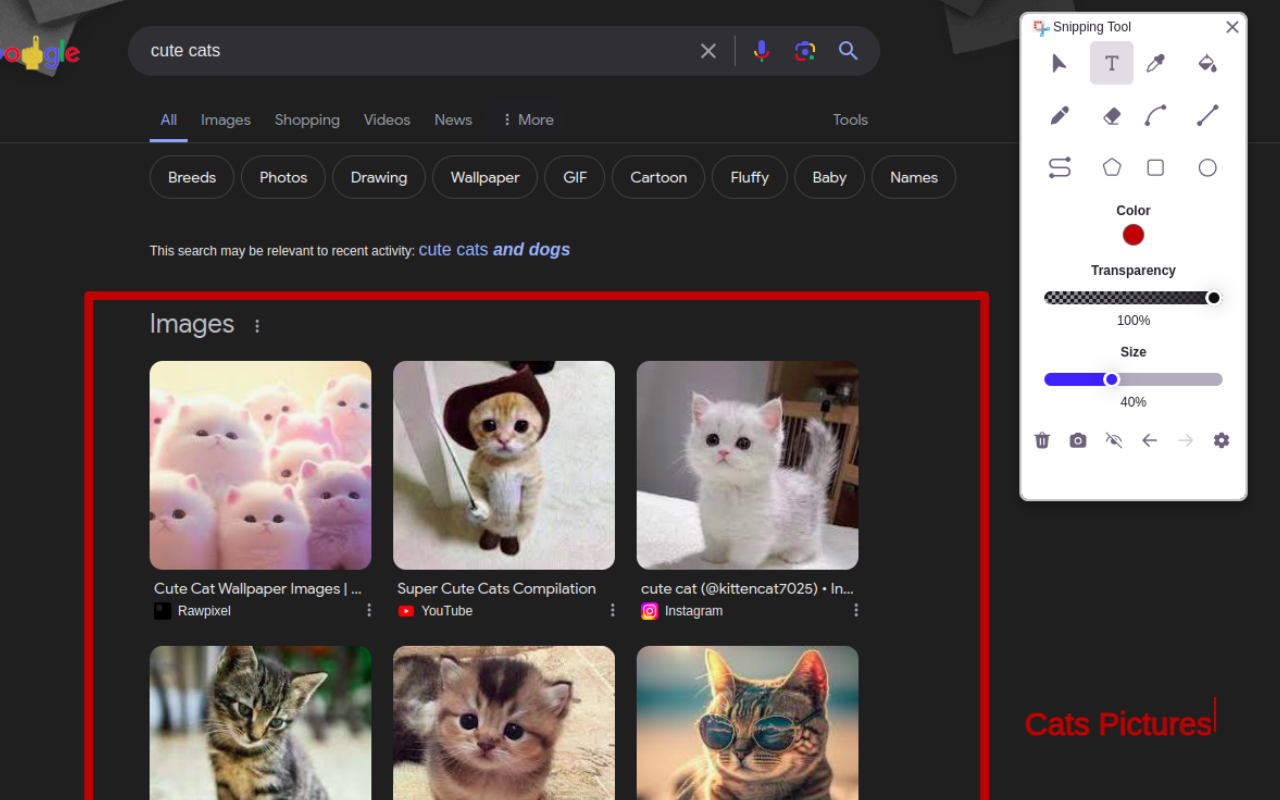The image size is (1280, 800).
Task: Open the pink fluffy kittens wallpaper thumbnail
Action: click(260, 465)
